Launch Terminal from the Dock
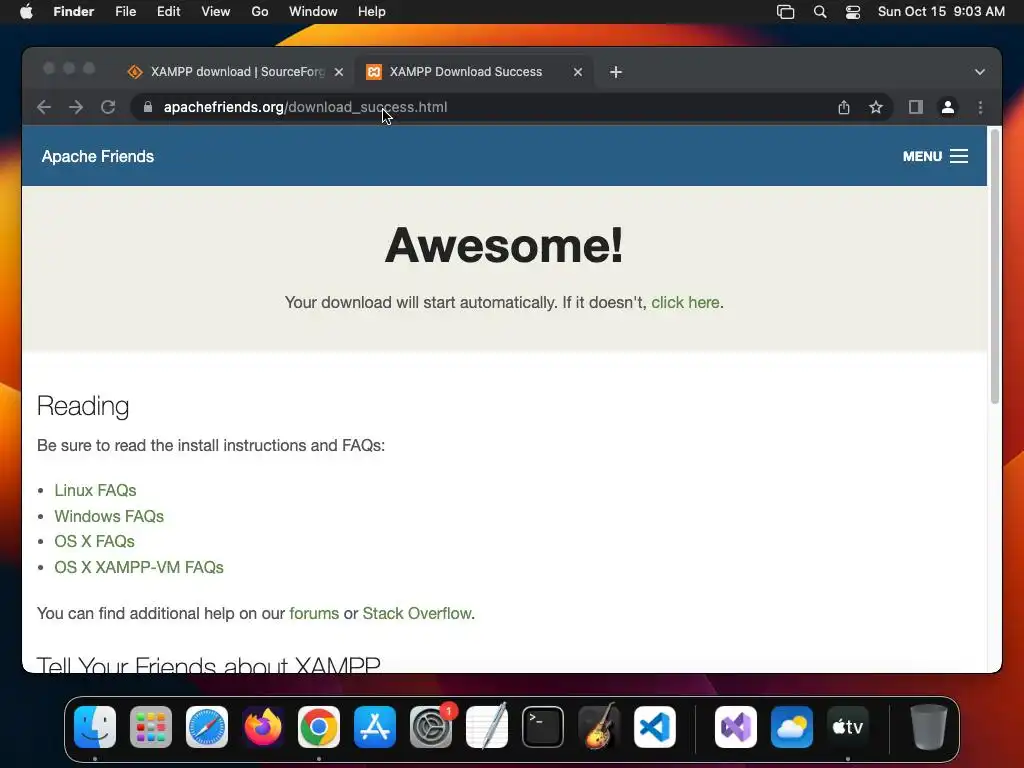The width and height of the screenshot is (1024, 768). pyautogui.click(x=543, y=727)
